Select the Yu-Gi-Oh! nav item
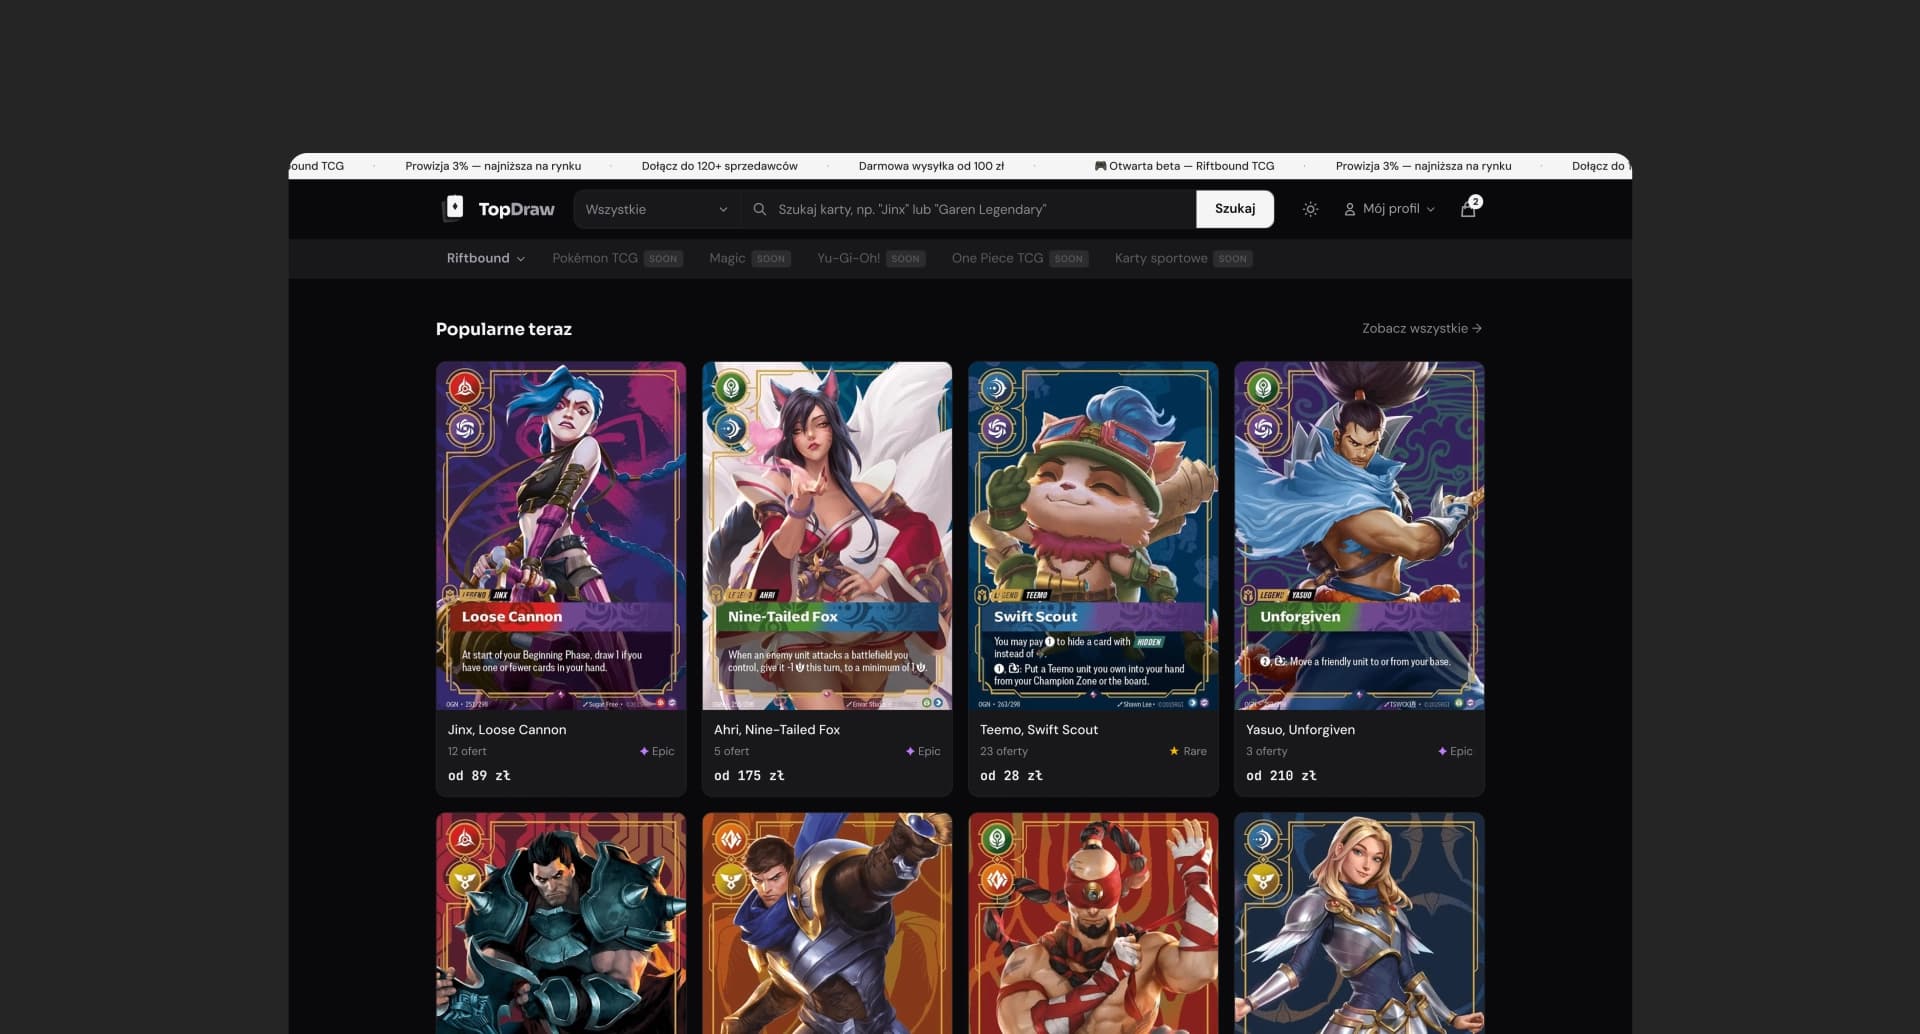This screenshot has height=1034, width=1920. click(x=848, y=258)
